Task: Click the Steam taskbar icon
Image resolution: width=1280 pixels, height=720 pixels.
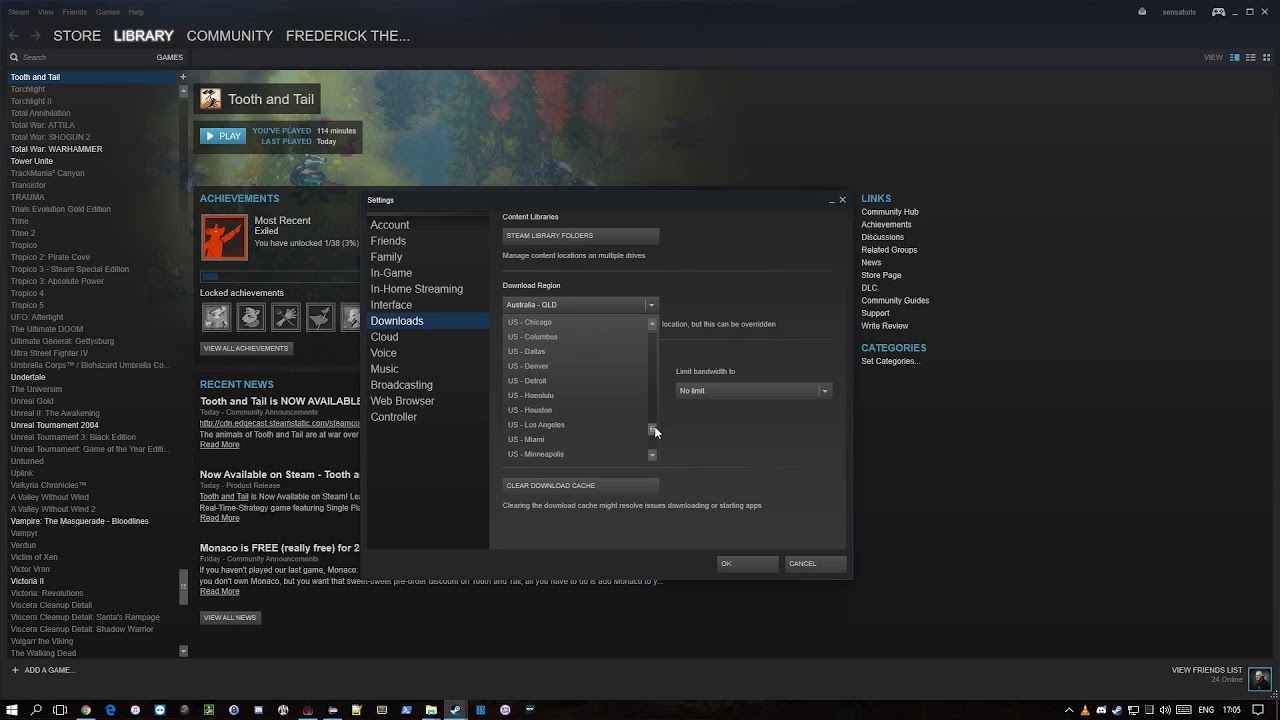Action: (x=455, y=710)
